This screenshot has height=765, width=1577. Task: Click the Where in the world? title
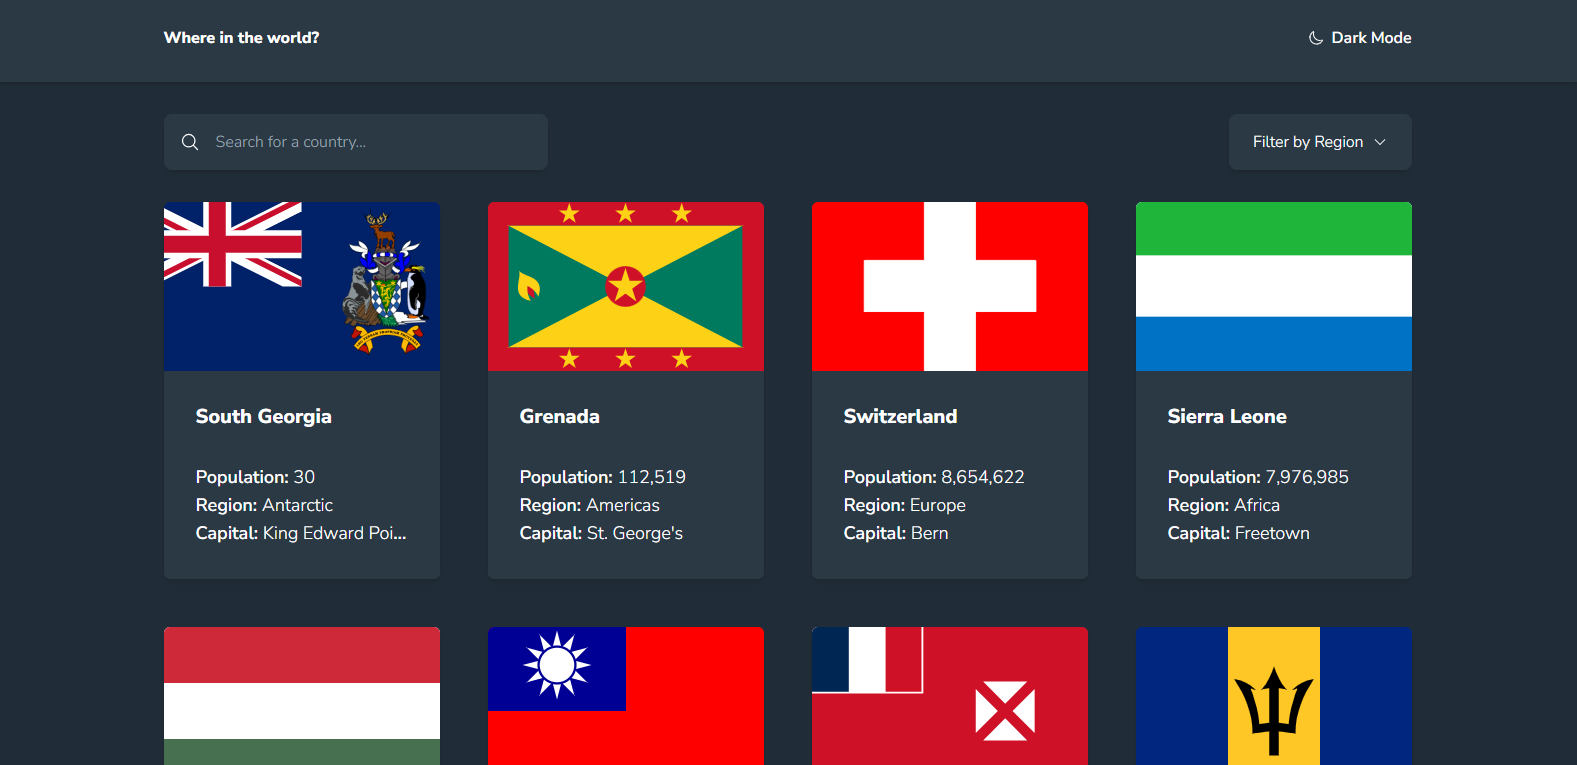coord(242,38)
